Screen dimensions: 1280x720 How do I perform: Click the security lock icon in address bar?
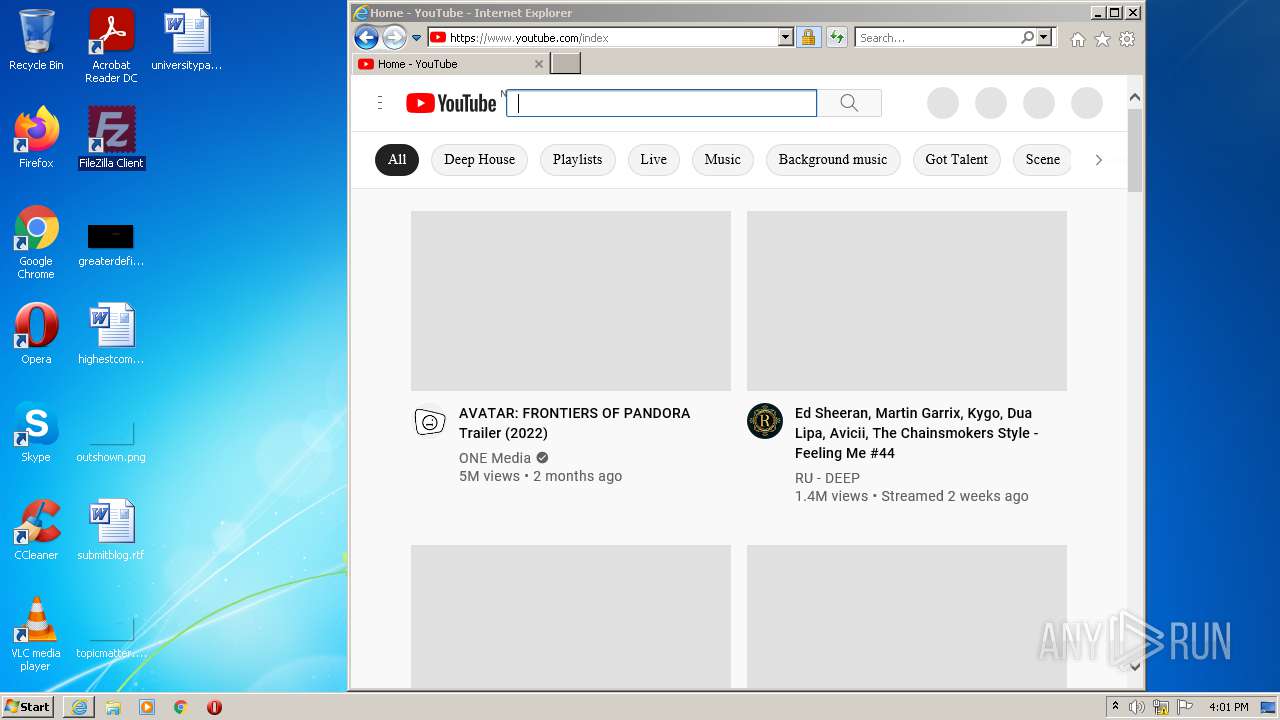click(808, 38)
